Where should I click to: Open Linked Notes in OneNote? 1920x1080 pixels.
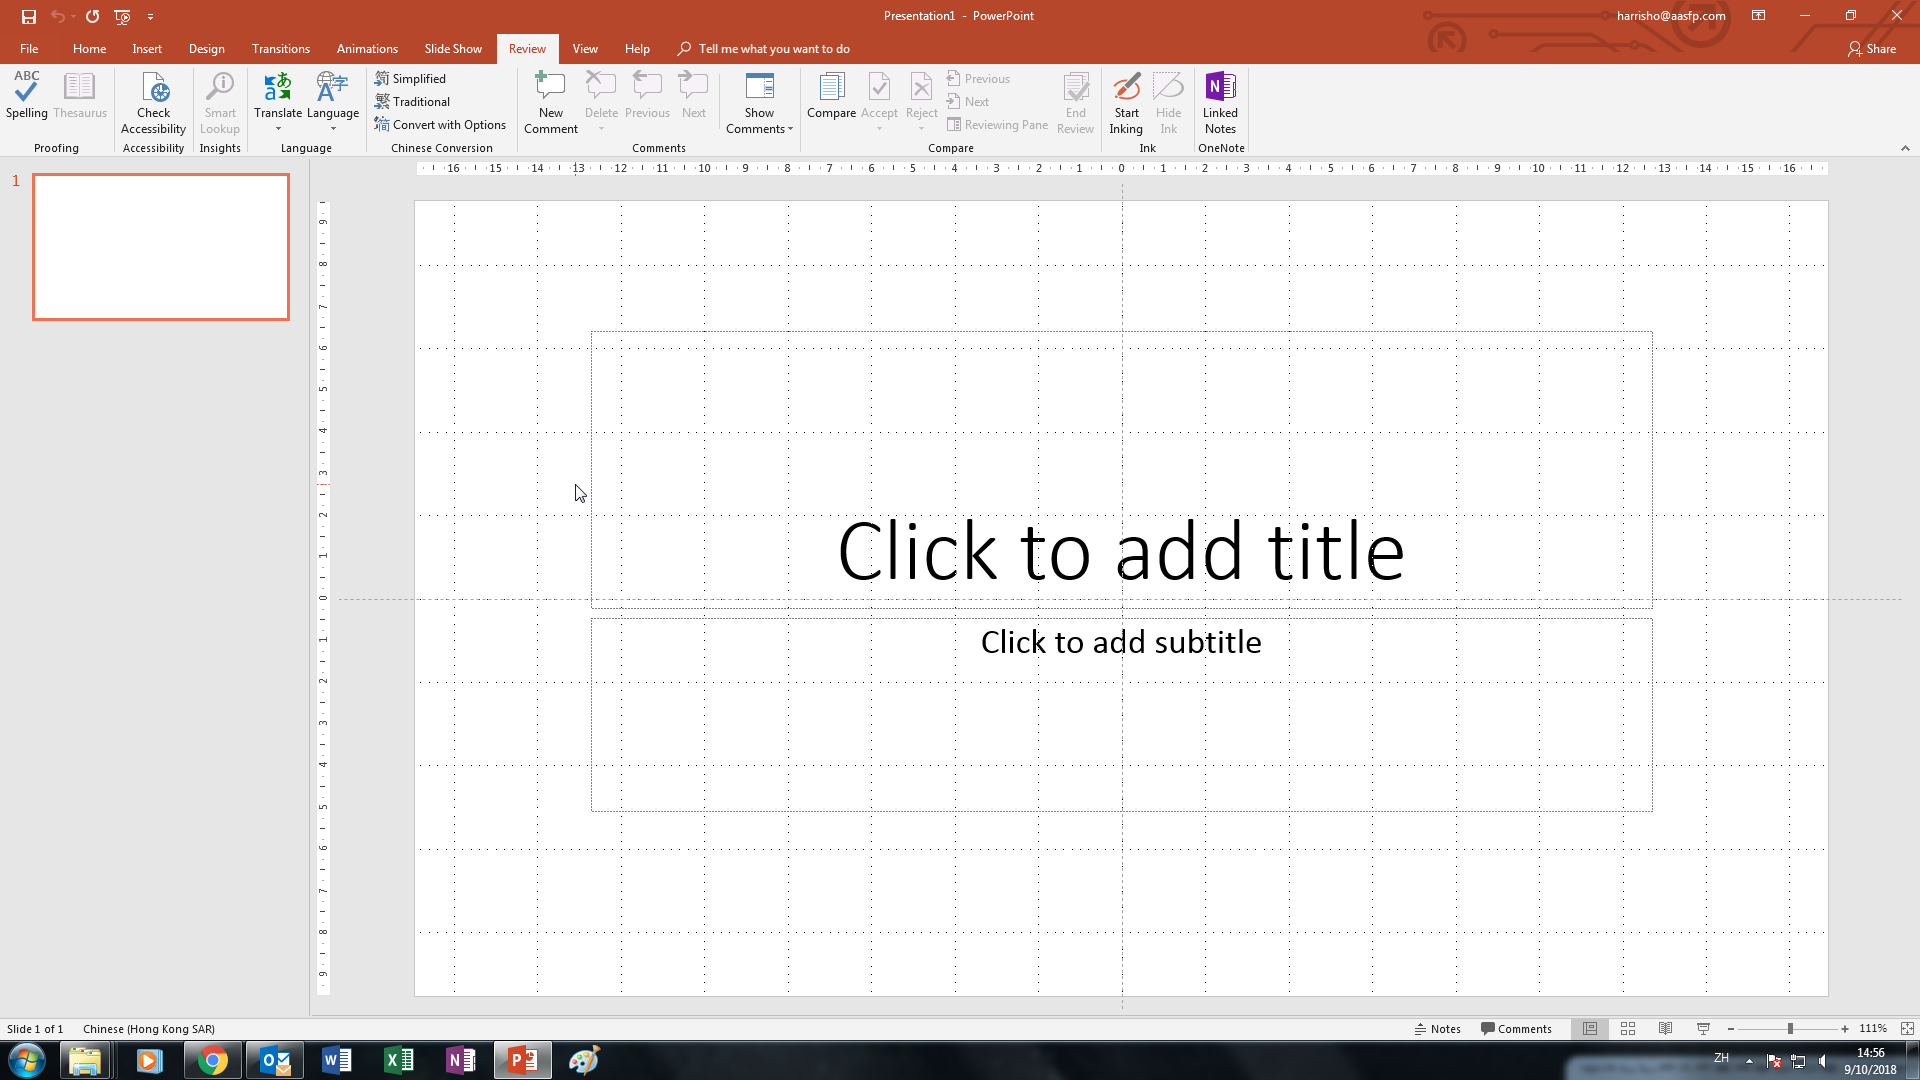point(1220,103)
